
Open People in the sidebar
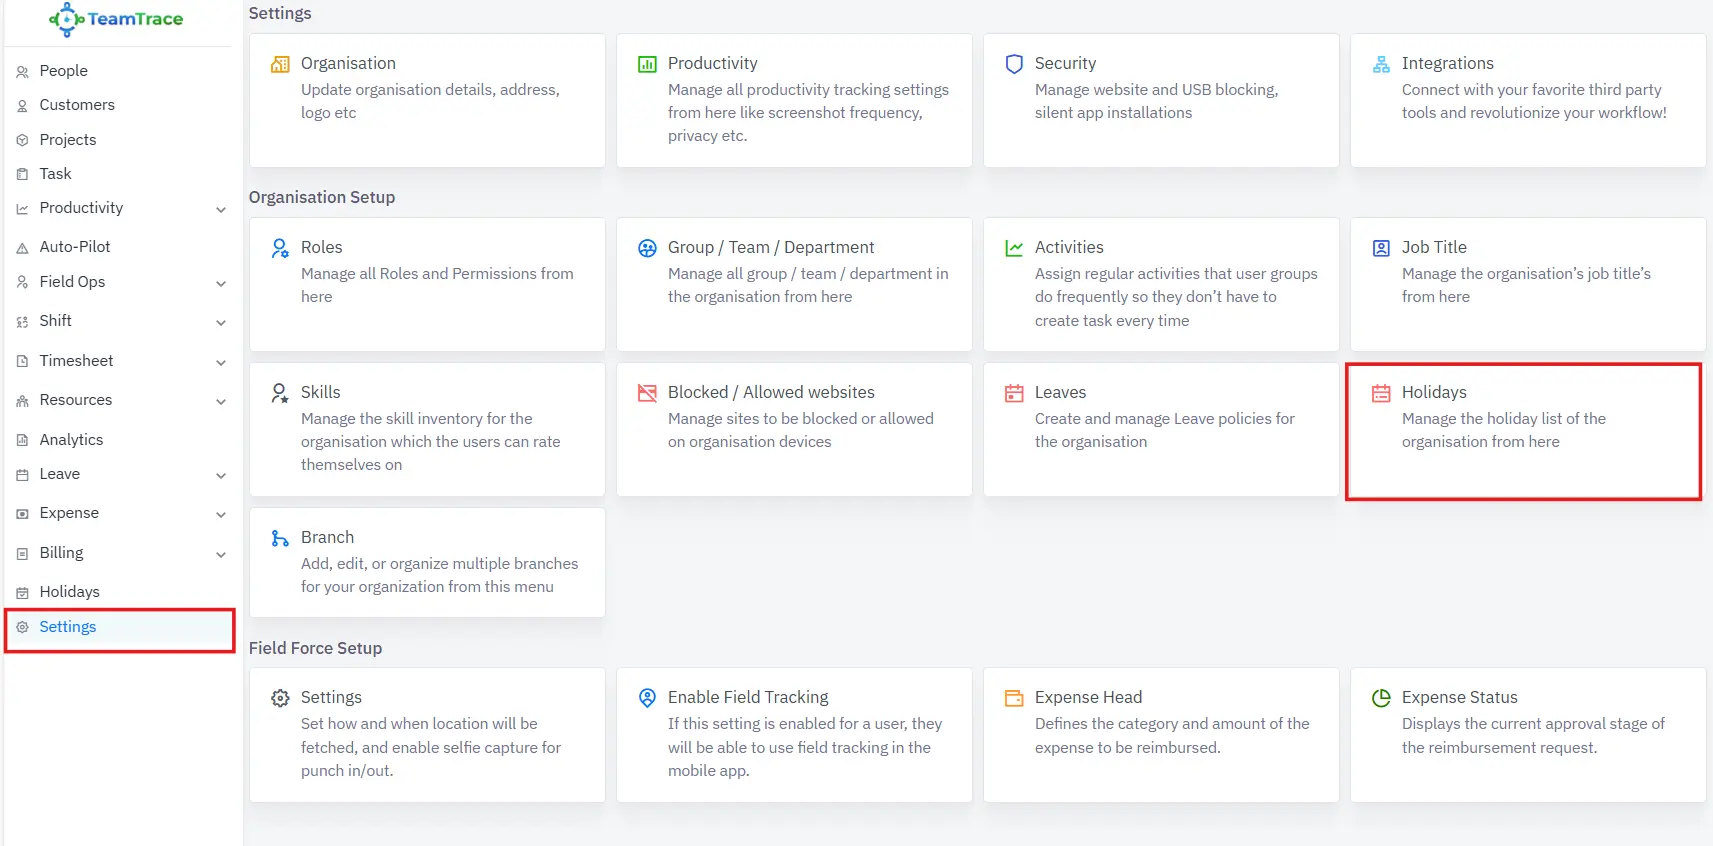63,71
